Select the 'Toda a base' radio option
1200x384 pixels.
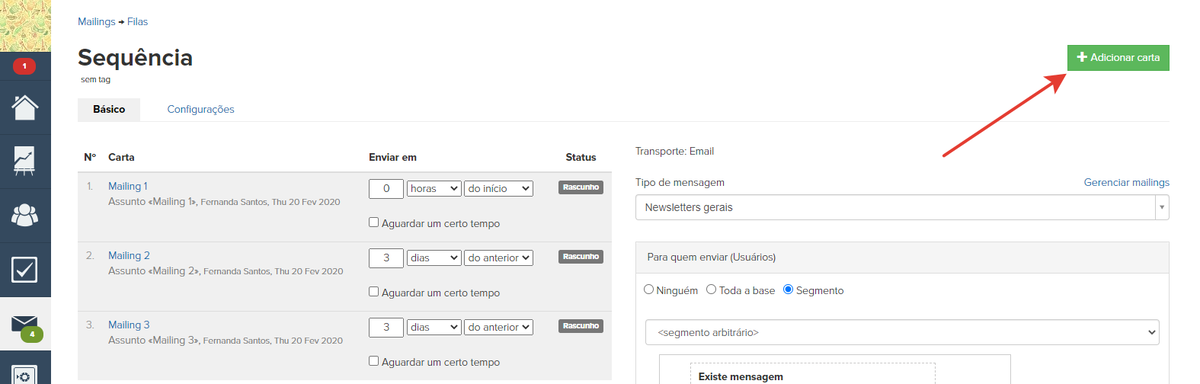click(x=711, y=290)
